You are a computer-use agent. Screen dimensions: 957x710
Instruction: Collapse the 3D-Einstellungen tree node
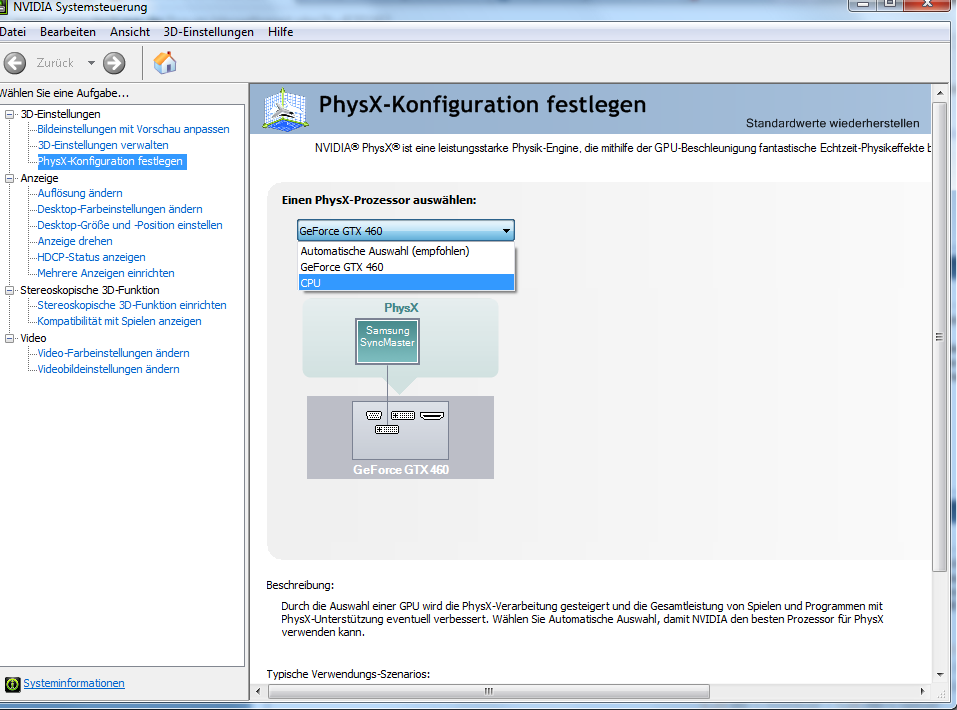(10, 114)
